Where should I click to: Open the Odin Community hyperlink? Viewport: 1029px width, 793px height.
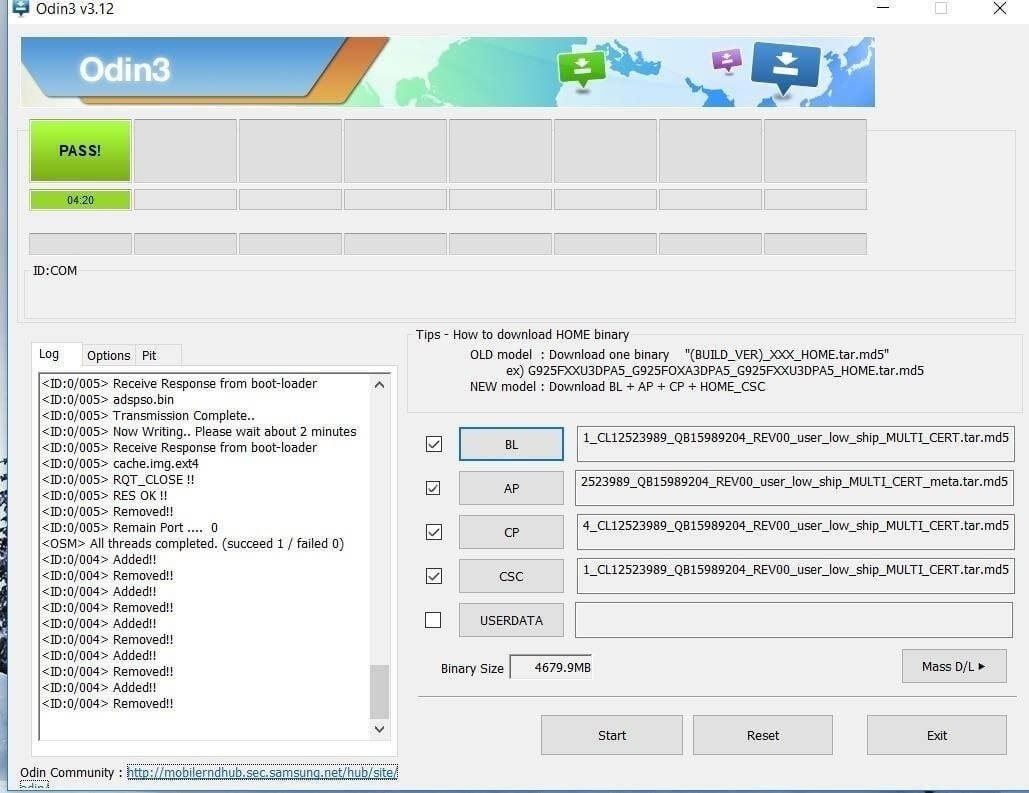262,772
